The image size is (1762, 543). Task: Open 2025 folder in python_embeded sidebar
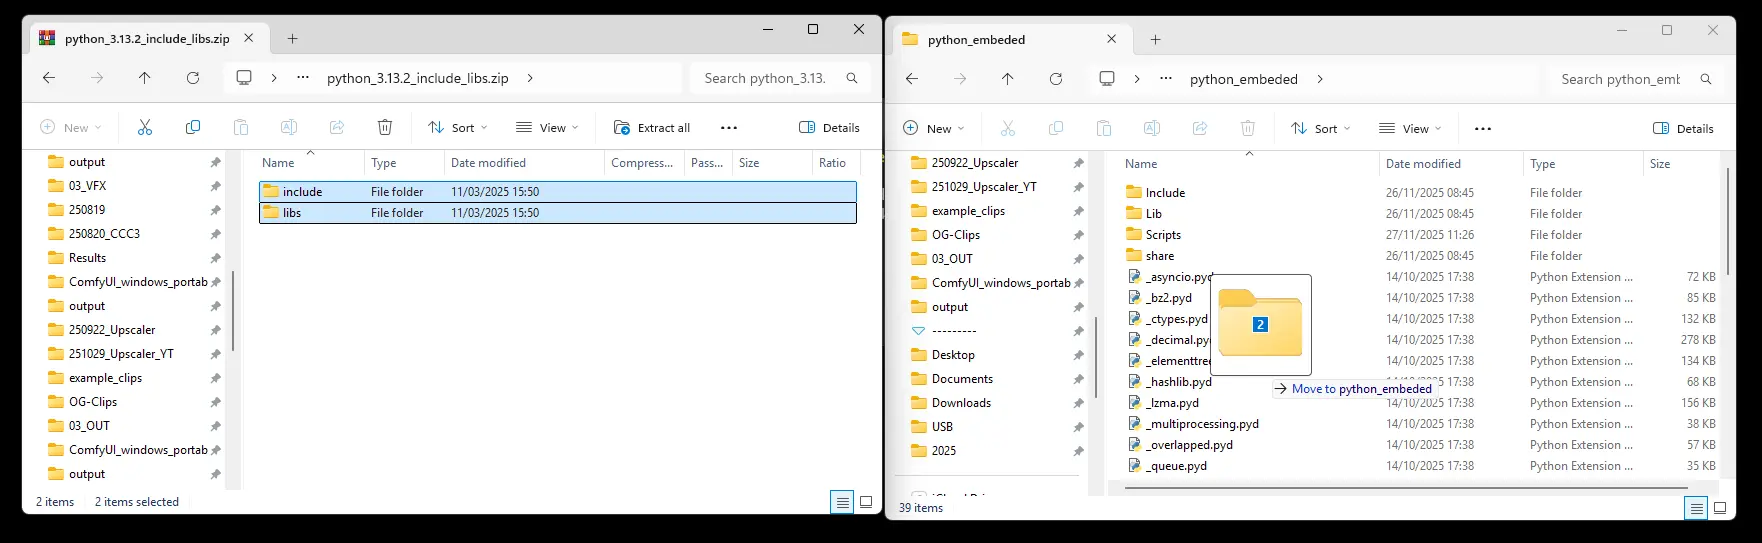pos(944,451)
